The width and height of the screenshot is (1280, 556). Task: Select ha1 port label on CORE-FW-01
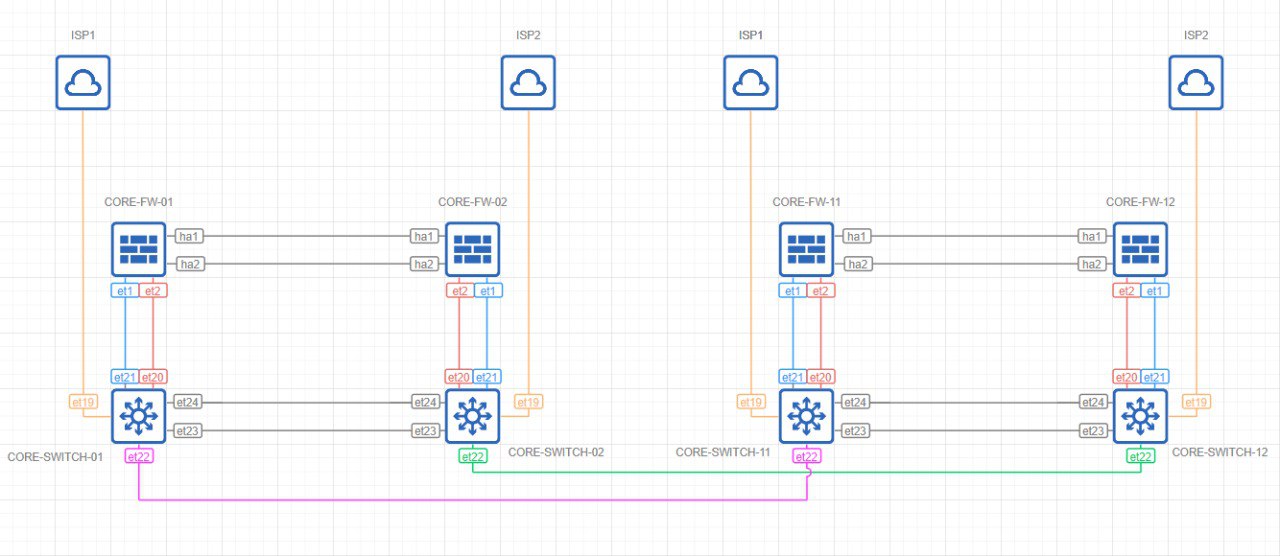(x=188, y=236)
